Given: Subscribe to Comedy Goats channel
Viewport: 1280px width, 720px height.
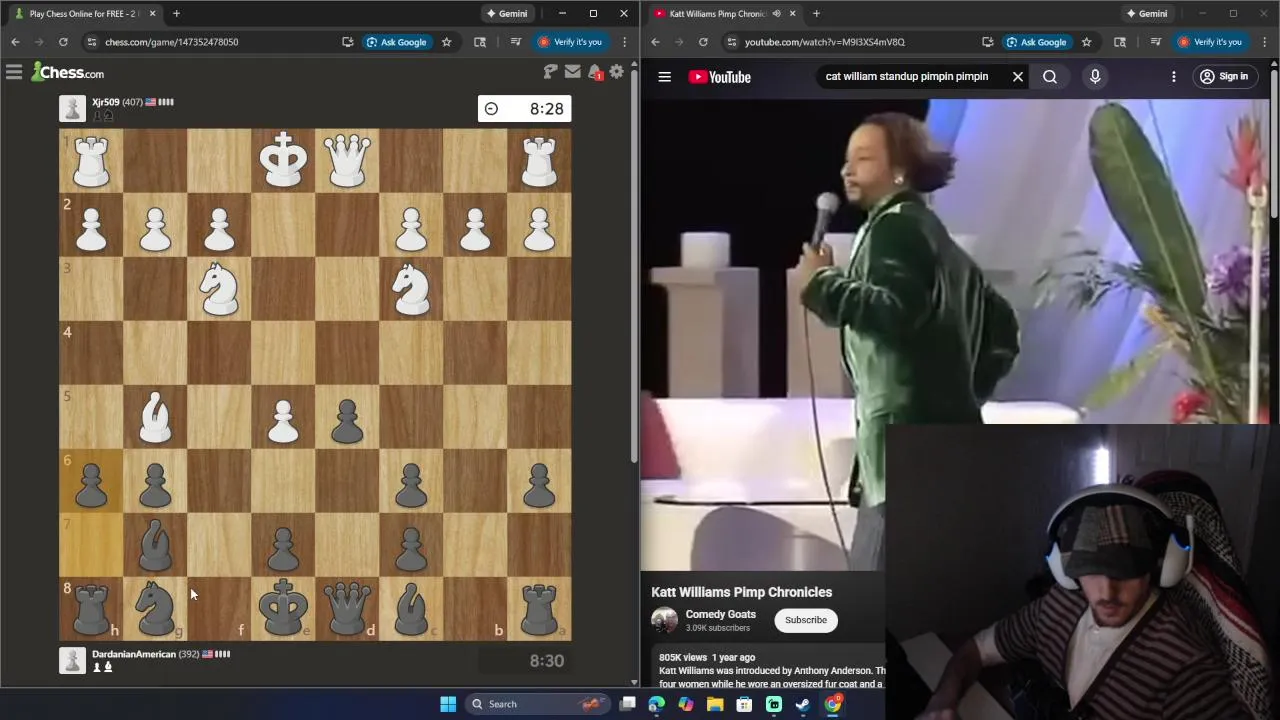Looking at the screenshot, I should [805, 620].
